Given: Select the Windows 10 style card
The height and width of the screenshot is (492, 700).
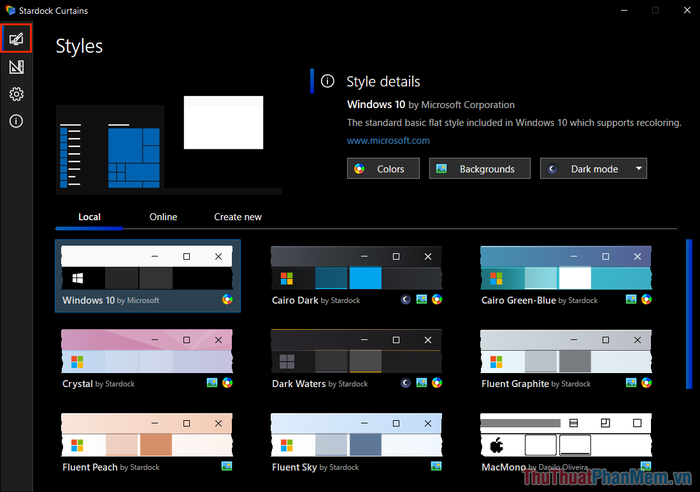Looking at the screenshot, I should tap(148, 276).
